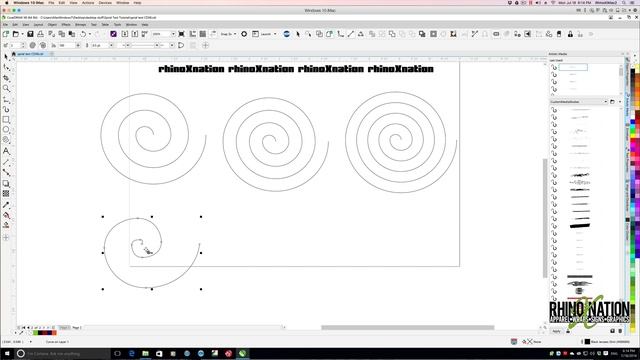Click the full-screen preview icon

click(182, 34)
